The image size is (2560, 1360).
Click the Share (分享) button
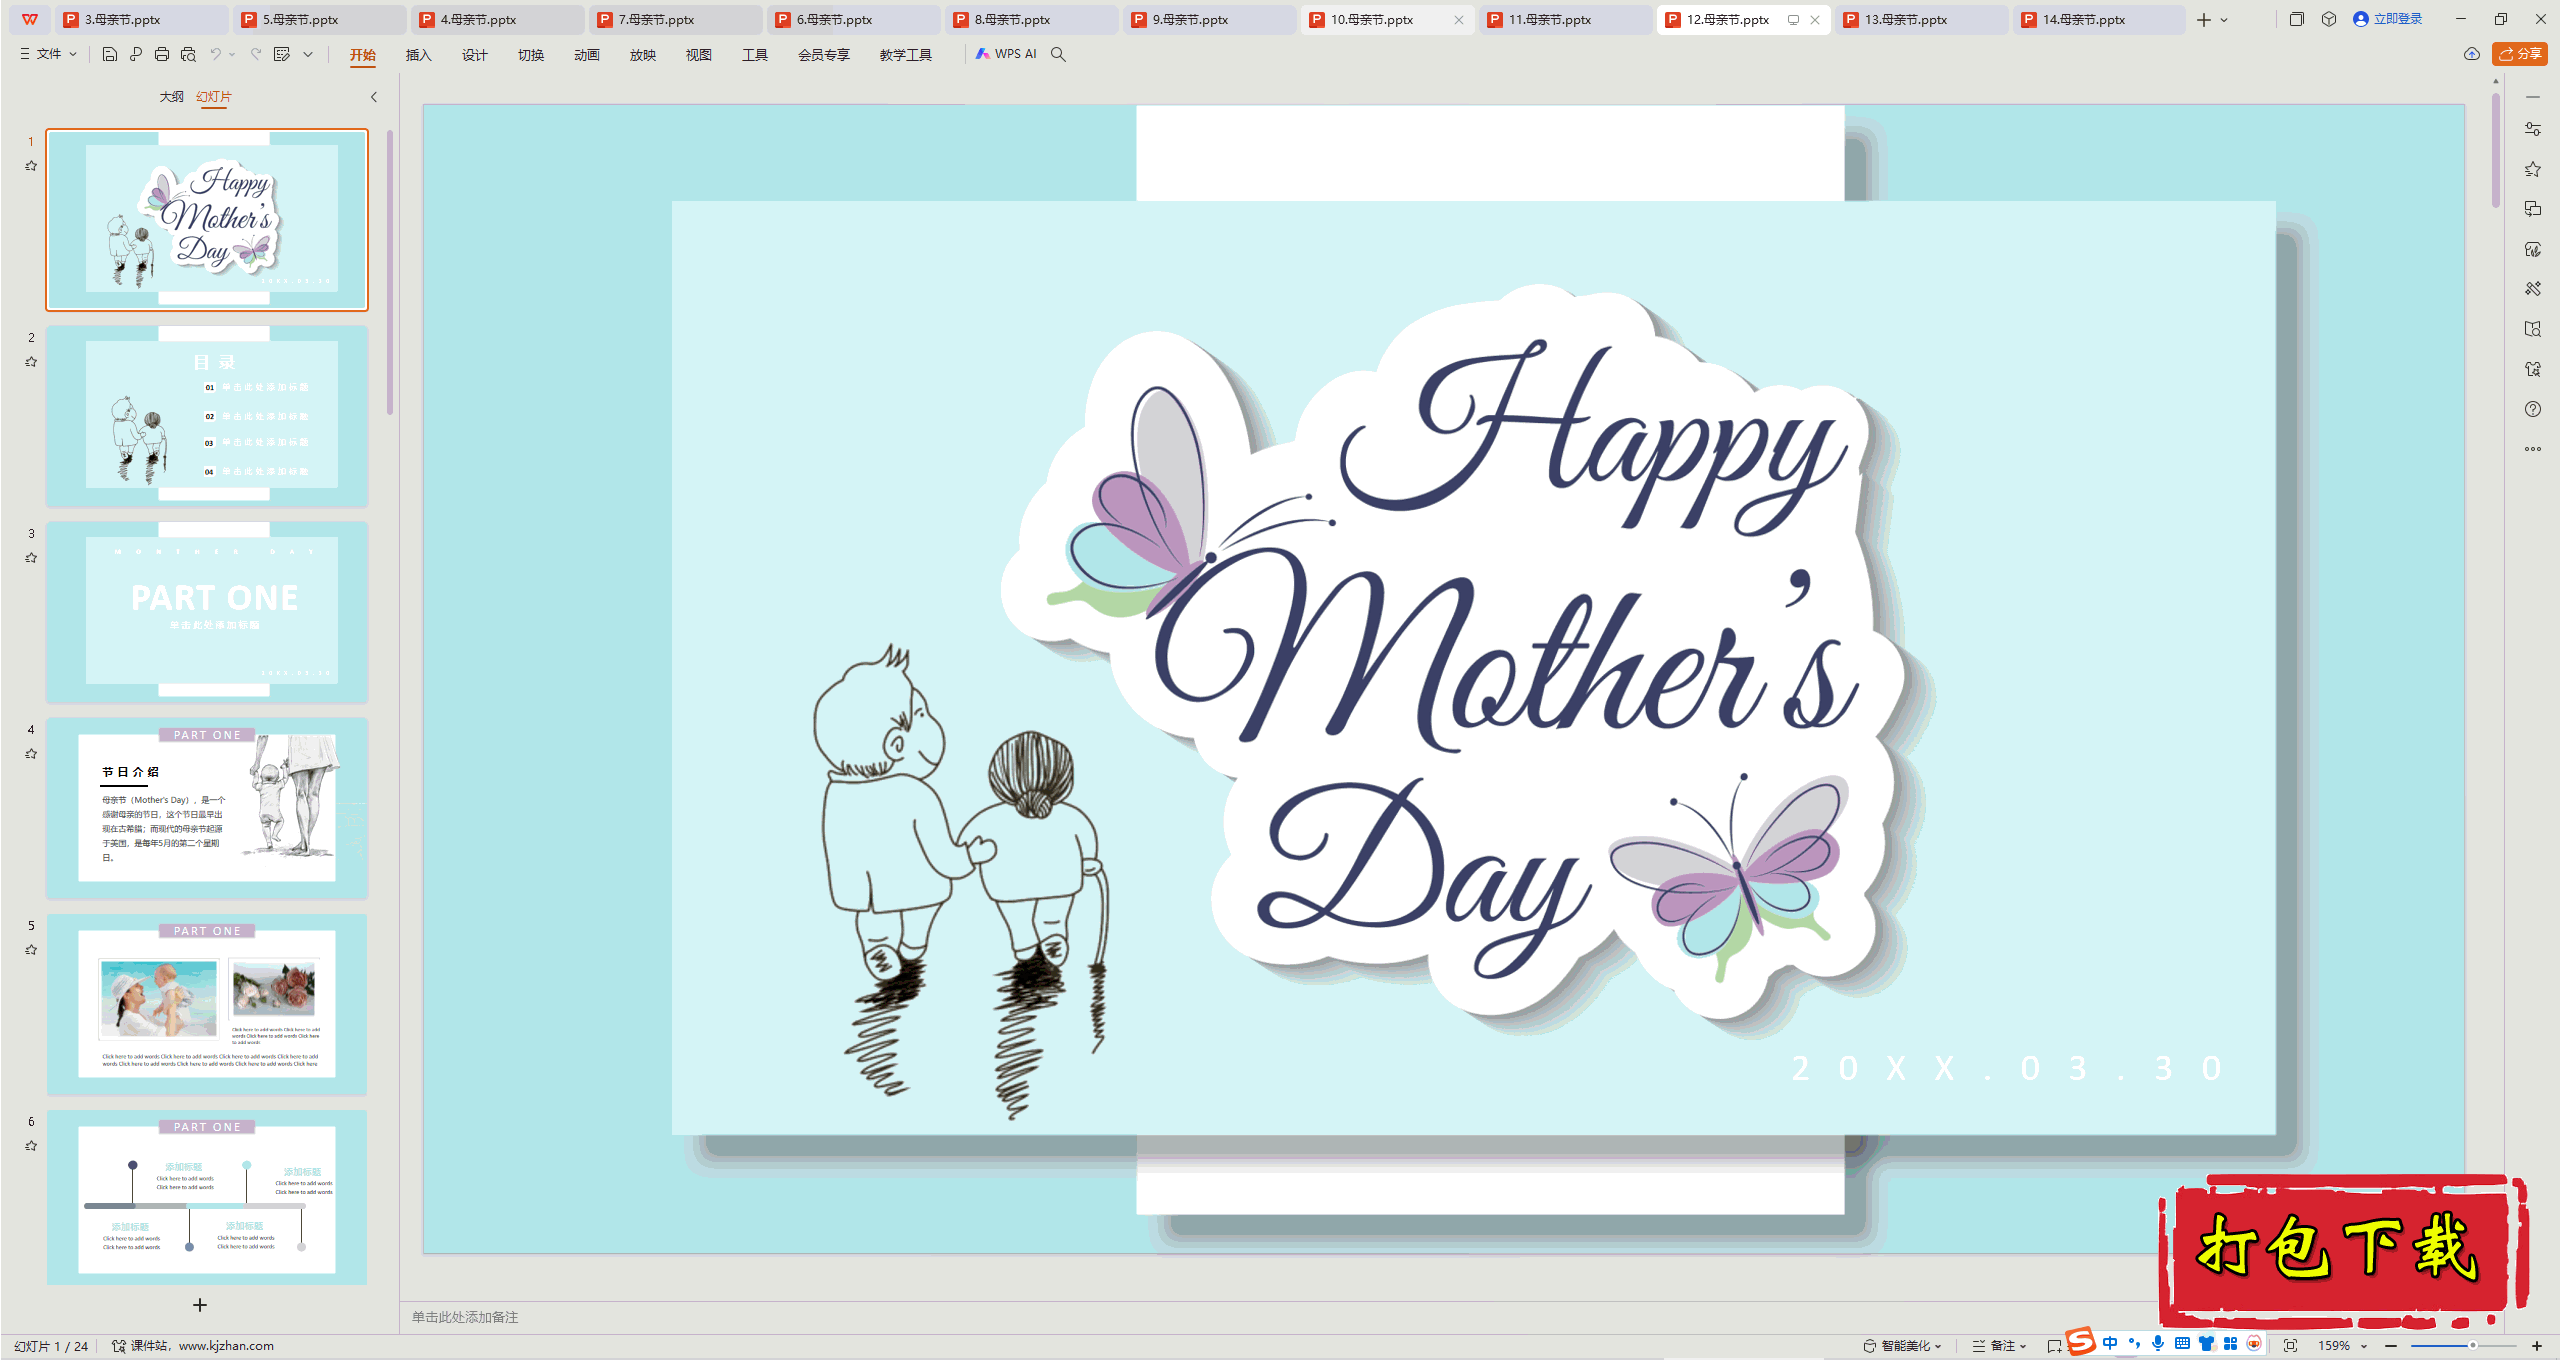[x=2520, y=54]
